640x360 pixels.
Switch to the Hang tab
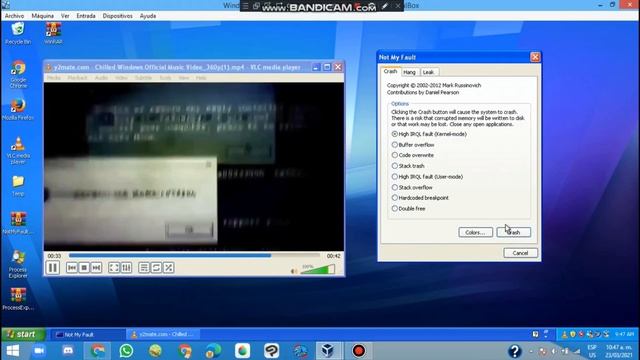point(409,72)
